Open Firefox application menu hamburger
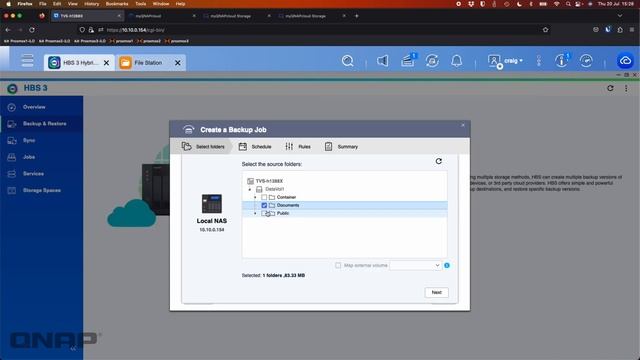This screenshot has height=360, width=640. point(632,30)
